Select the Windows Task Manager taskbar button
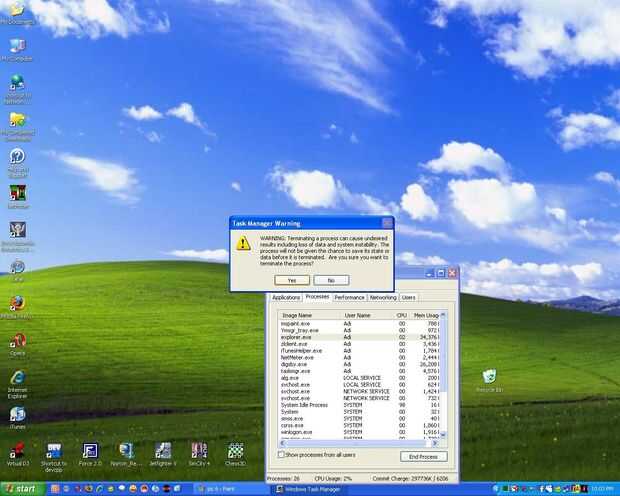This screenshot has height=496, width=620. (308, 489)
